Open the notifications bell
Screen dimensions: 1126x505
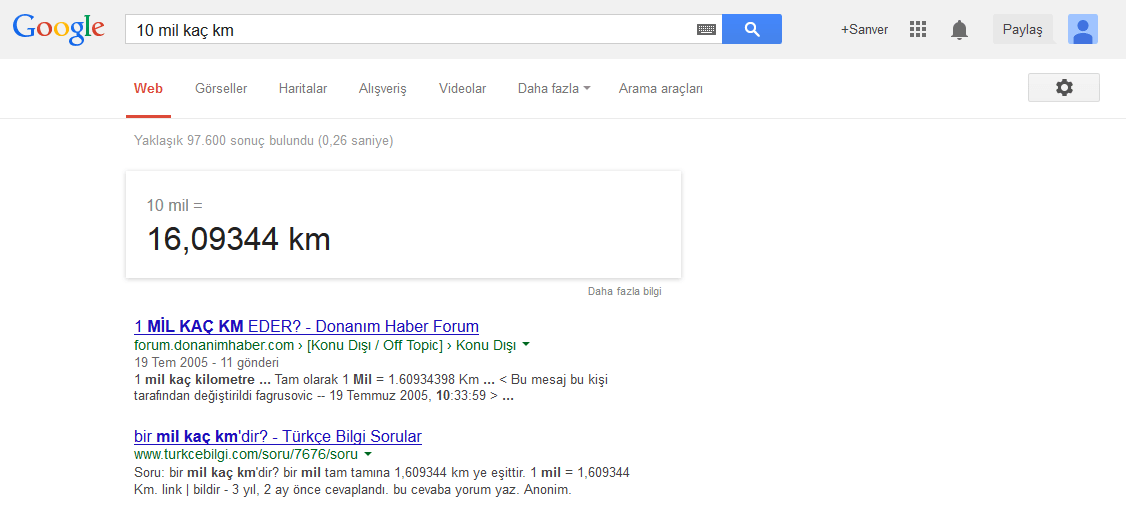tap(959, 29)
